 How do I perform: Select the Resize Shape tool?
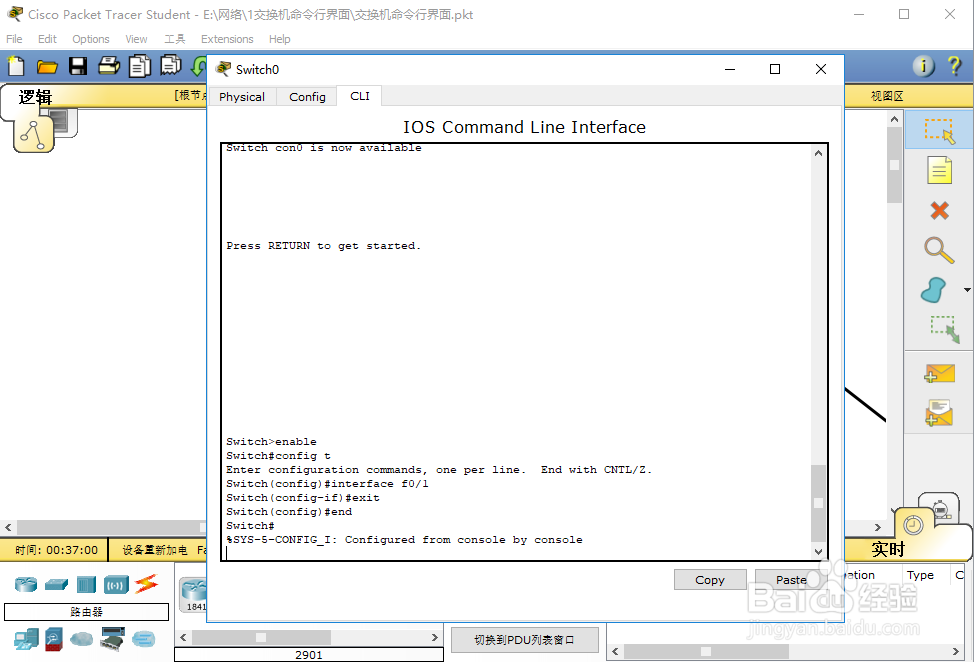point(945,330)
